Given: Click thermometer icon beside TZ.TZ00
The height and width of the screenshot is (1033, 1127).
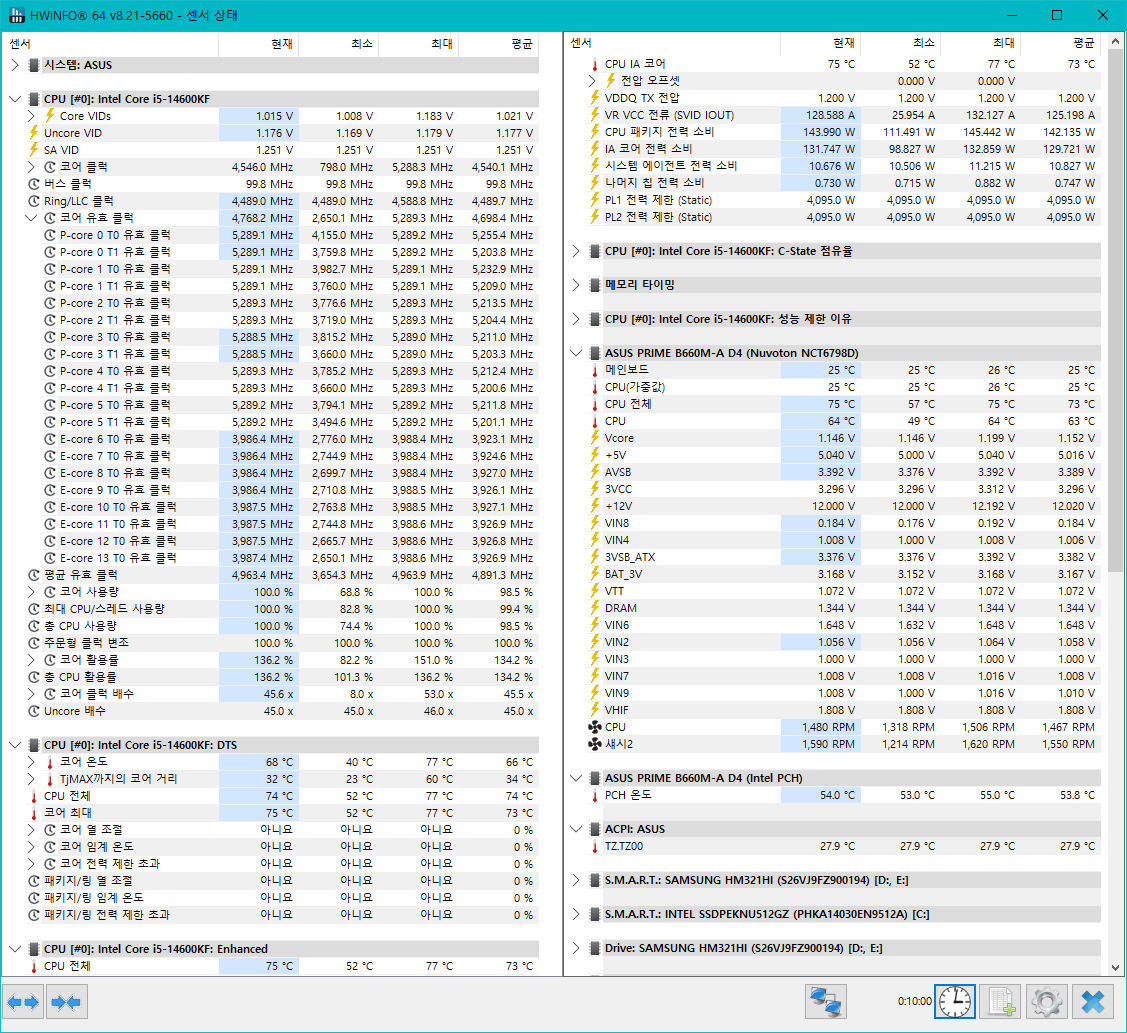Looking at the screenshot, I should 595,846.
